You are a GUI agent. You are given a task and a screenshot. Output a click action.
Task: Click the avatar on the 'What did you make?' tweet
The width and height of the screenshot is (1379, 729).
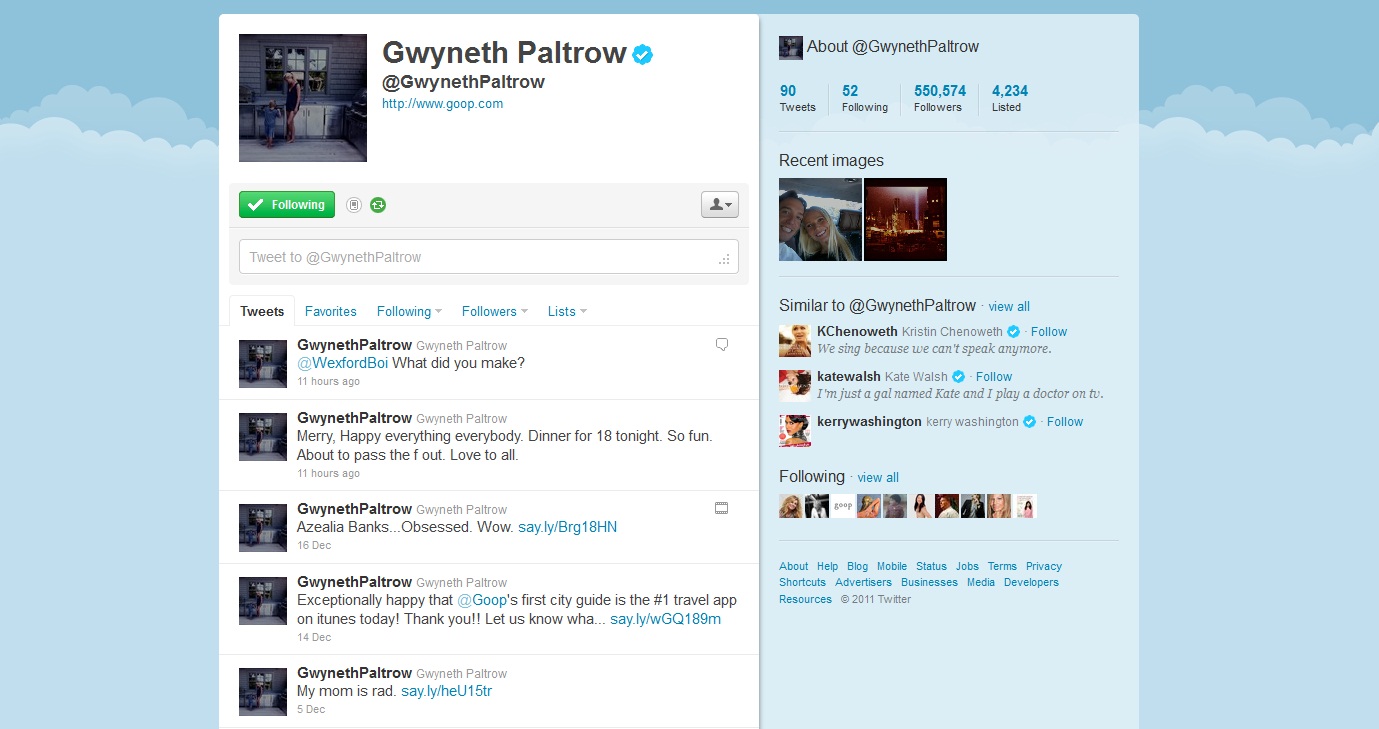point(263,364)
